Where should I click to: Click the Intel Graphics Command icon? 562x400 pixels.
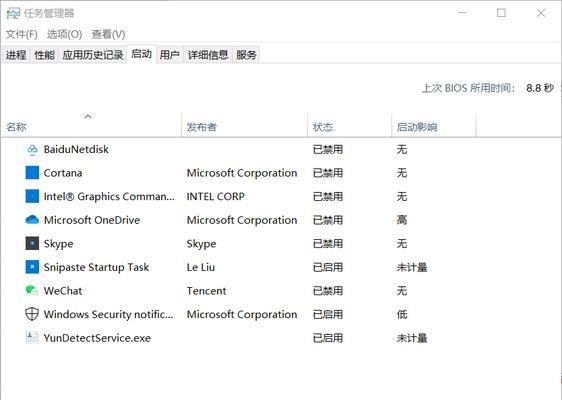tap(32, 196)
